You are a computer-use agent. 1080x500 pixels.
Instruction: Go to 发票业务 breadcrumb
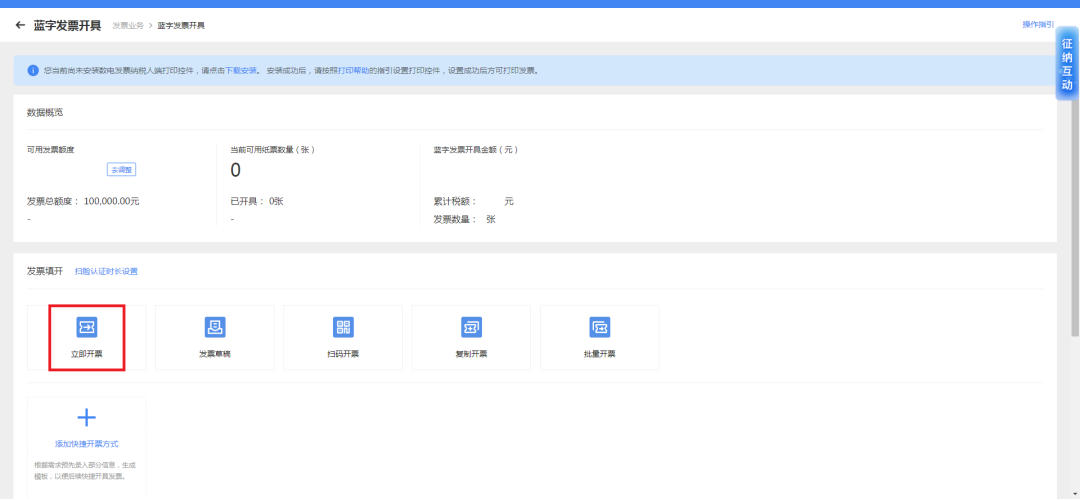128,25
